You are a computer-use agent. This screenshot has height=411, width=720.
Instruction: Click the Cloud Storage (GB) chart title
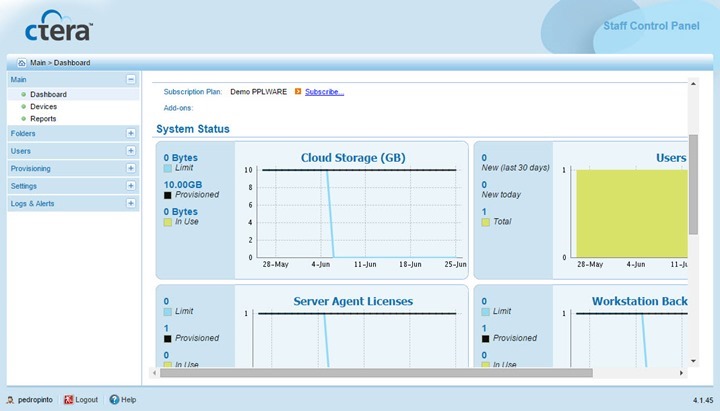tap(353, 158)
